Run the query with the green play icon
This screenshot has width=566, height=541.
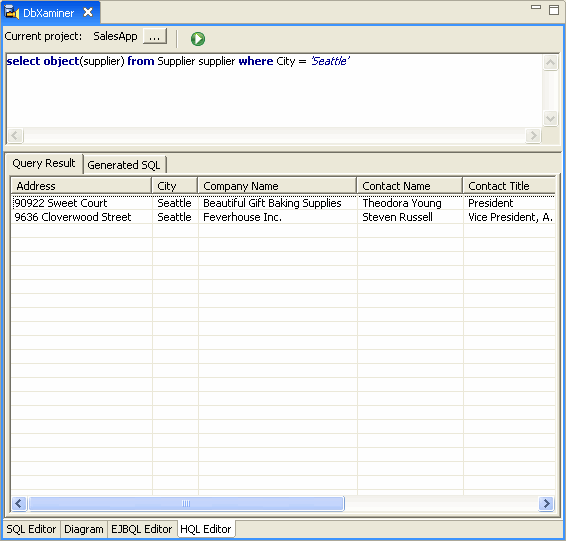point(198,39)
